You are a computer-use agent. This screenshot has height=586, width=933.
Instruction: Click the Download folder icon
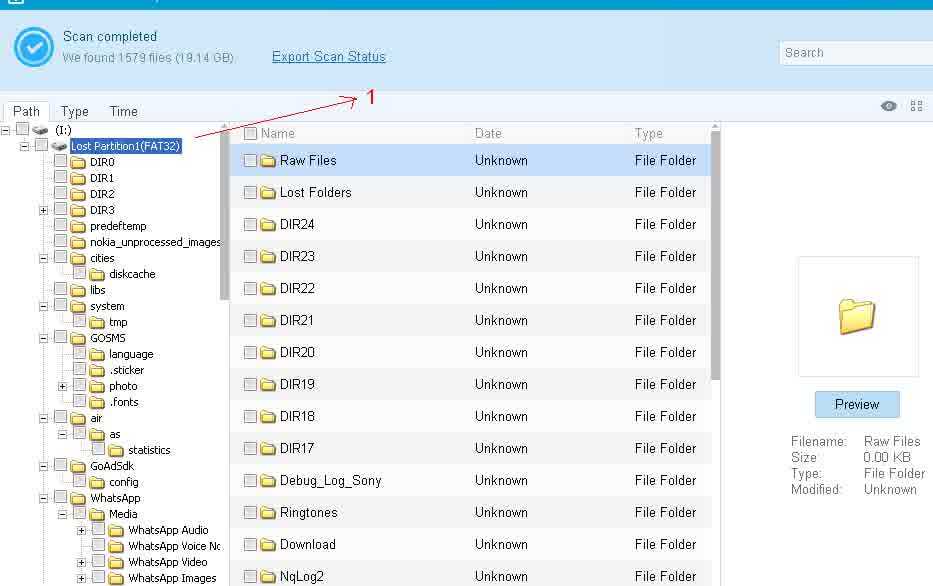pos(268,545)
